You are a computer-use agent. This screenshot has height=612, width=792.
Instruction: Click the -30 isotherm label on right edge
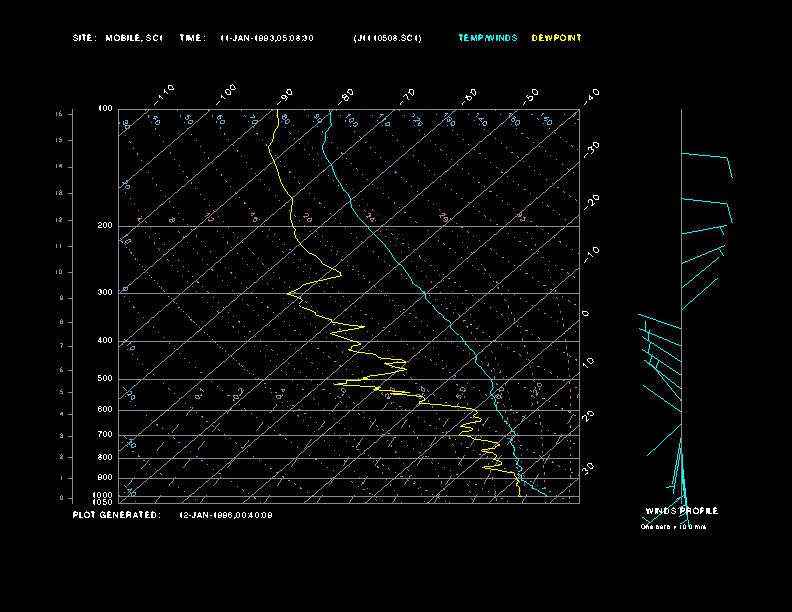(591, 149)
